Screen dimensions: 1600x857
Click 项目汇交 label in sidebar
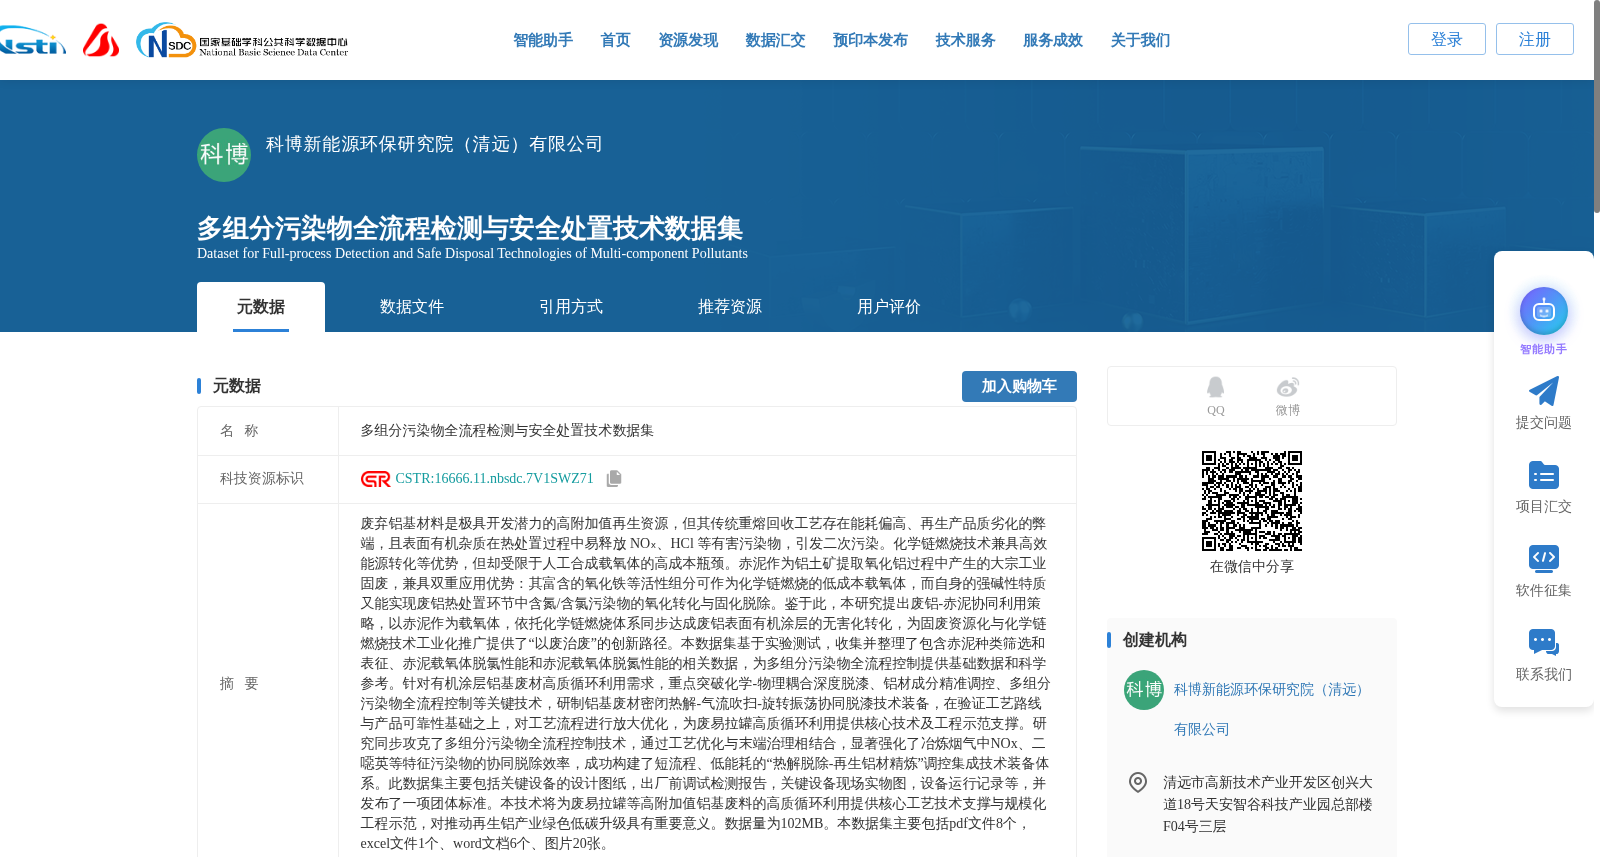tap(1544, 507)
